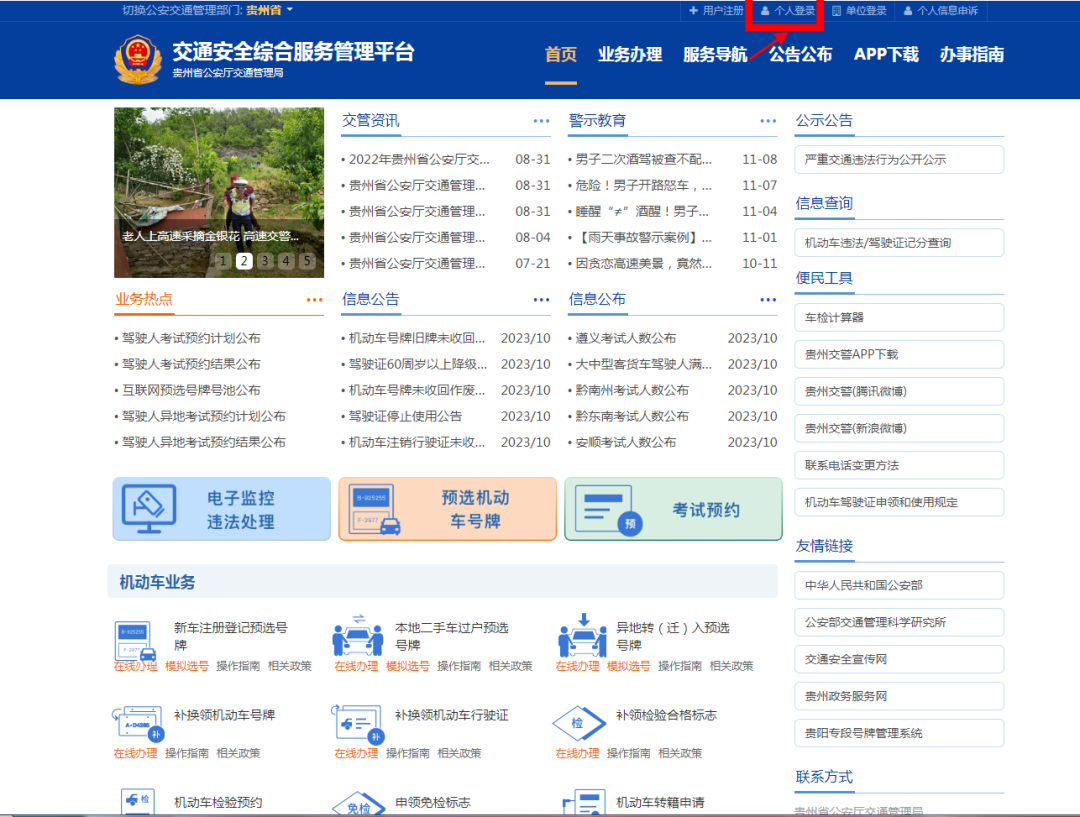The width and height of the screenshot is (1080, 817).
Task: Open the 信息公告 more dots
Action: coord(541,300)
